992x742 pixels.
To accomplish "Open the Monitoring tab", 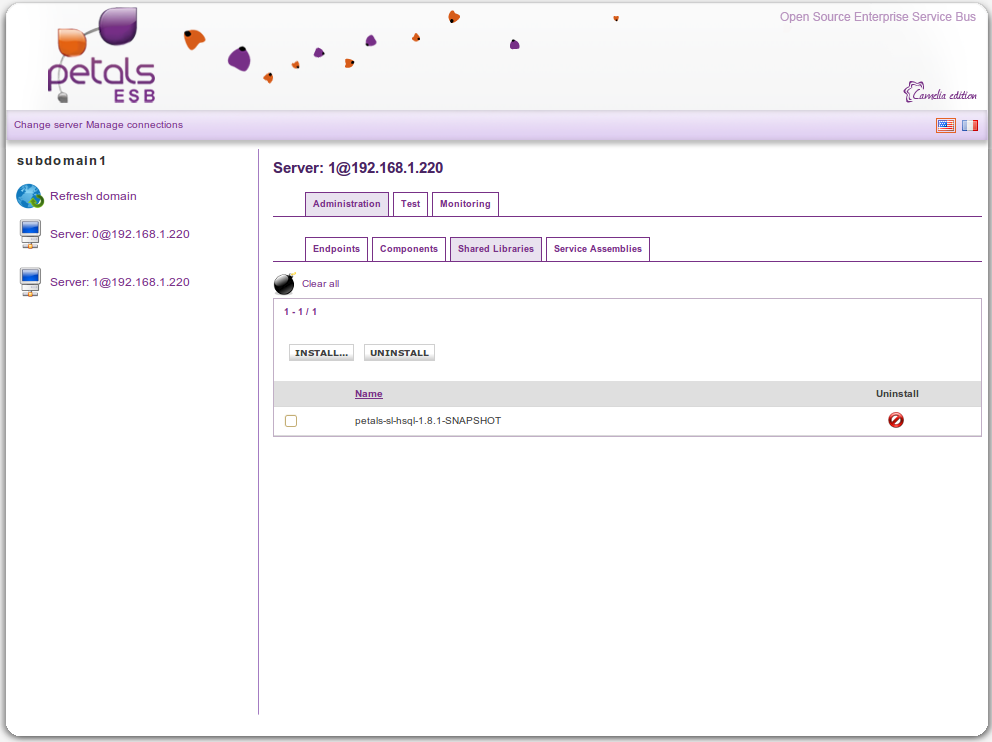I will (465, 204).
